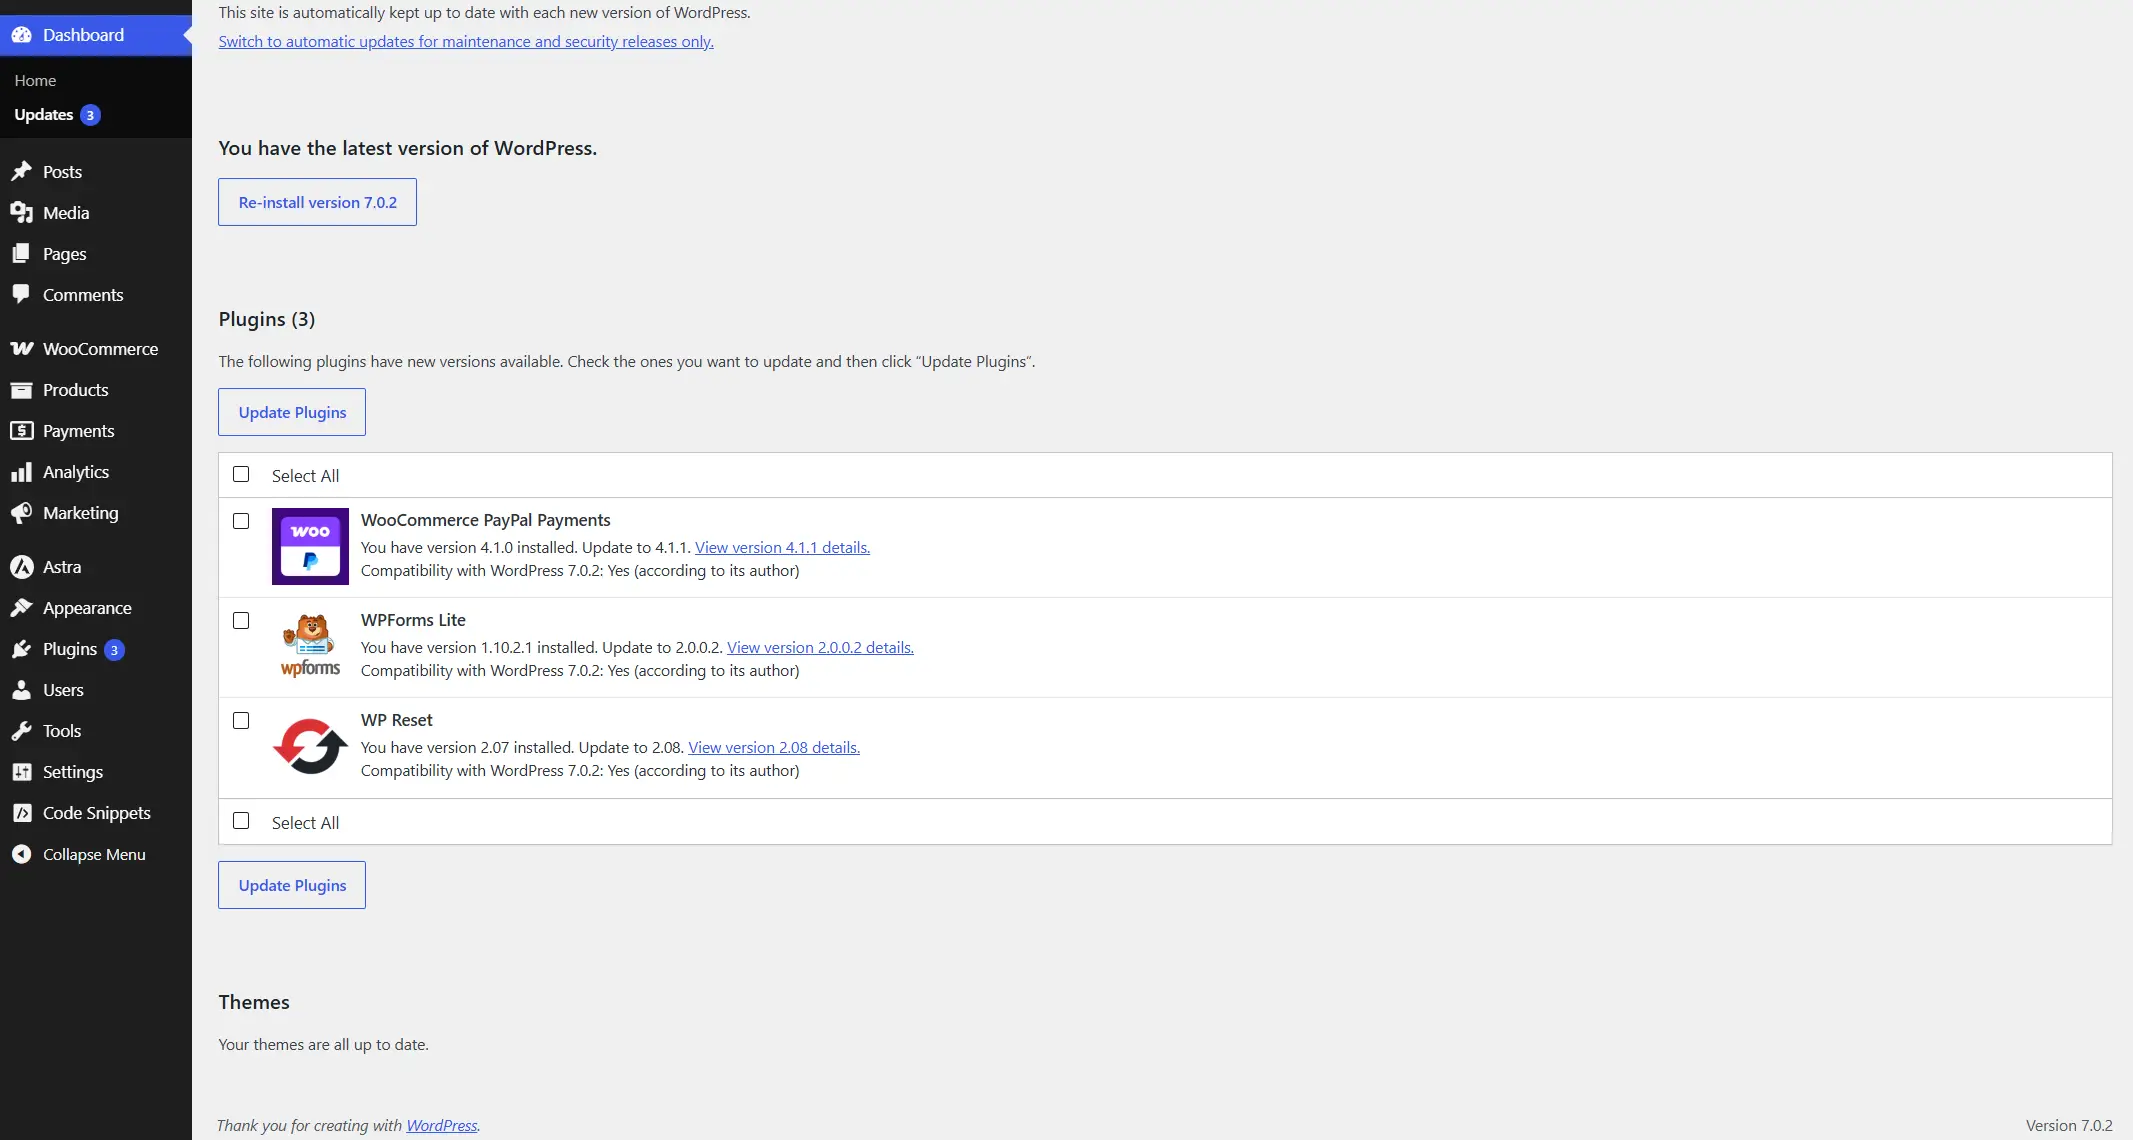Click the WooCommerce PayPal Payments title
Image resolution: width=2133 pixels, height=1140 pixels.
coord(485,520)
